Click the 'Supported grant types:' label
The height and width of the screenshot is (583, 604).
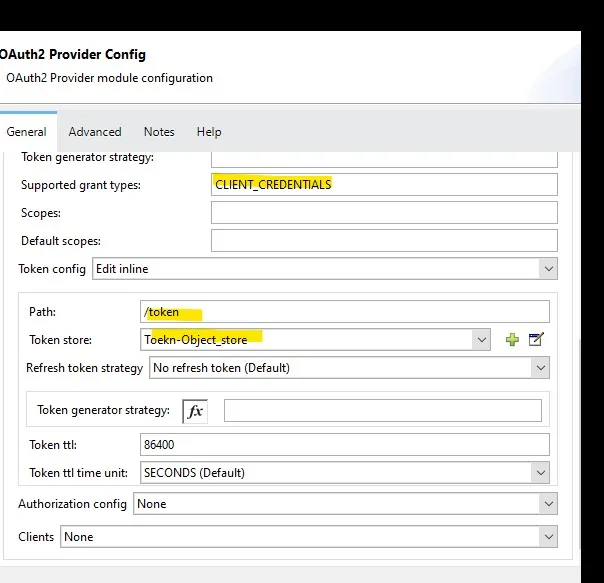(x=81, y=185)
